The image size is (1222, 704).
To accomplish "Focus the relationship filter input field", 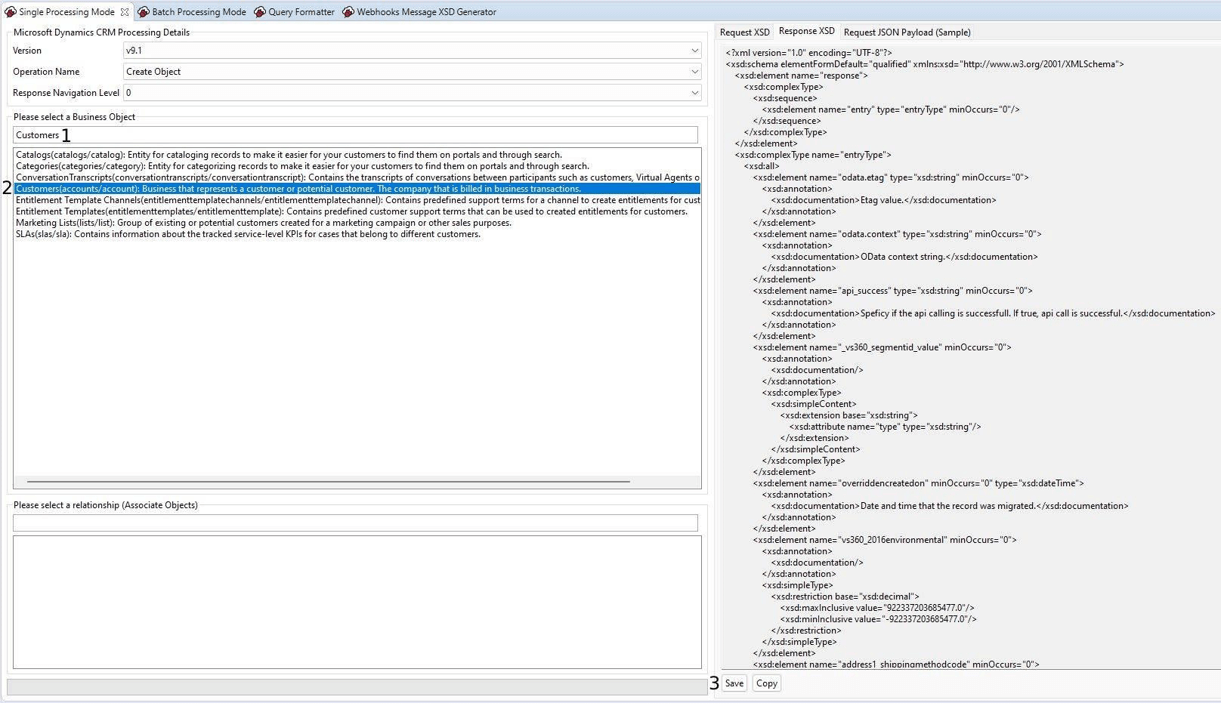I will point(355,523).
